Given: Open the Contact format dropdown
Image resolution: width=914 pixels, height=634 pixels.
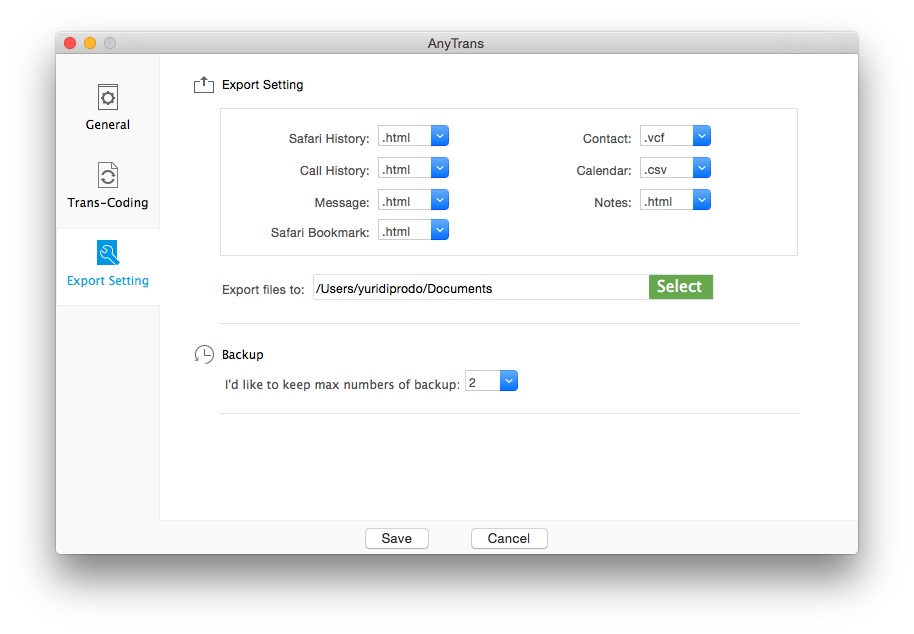Looking at the screenshot, I should pyautogui.click(x=675, y=137).
